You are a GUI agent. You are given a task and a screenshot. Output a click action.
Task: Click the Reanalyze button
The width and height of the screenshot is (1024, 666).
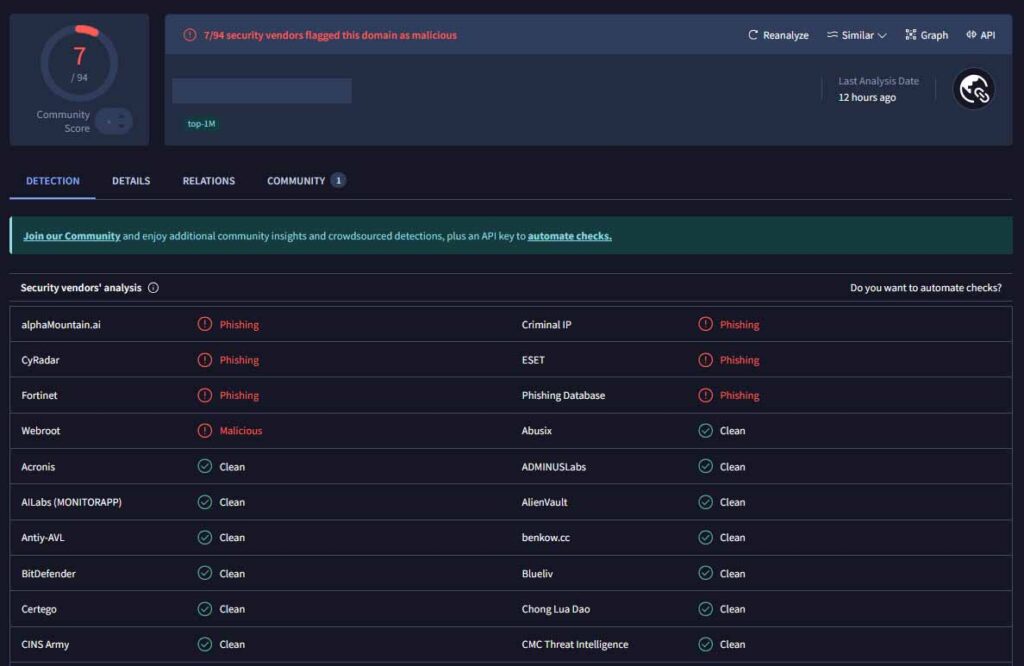tap(778, 35)
